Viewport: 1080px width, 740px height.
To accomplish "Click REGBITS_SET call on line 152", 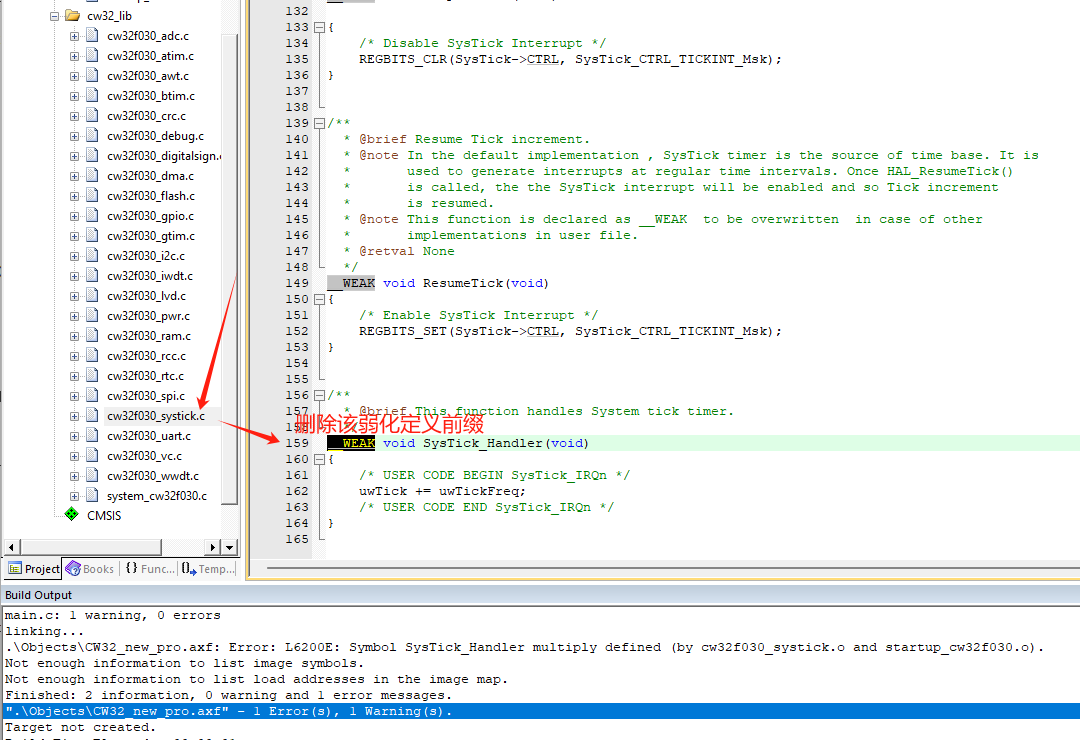I will 570,331.
